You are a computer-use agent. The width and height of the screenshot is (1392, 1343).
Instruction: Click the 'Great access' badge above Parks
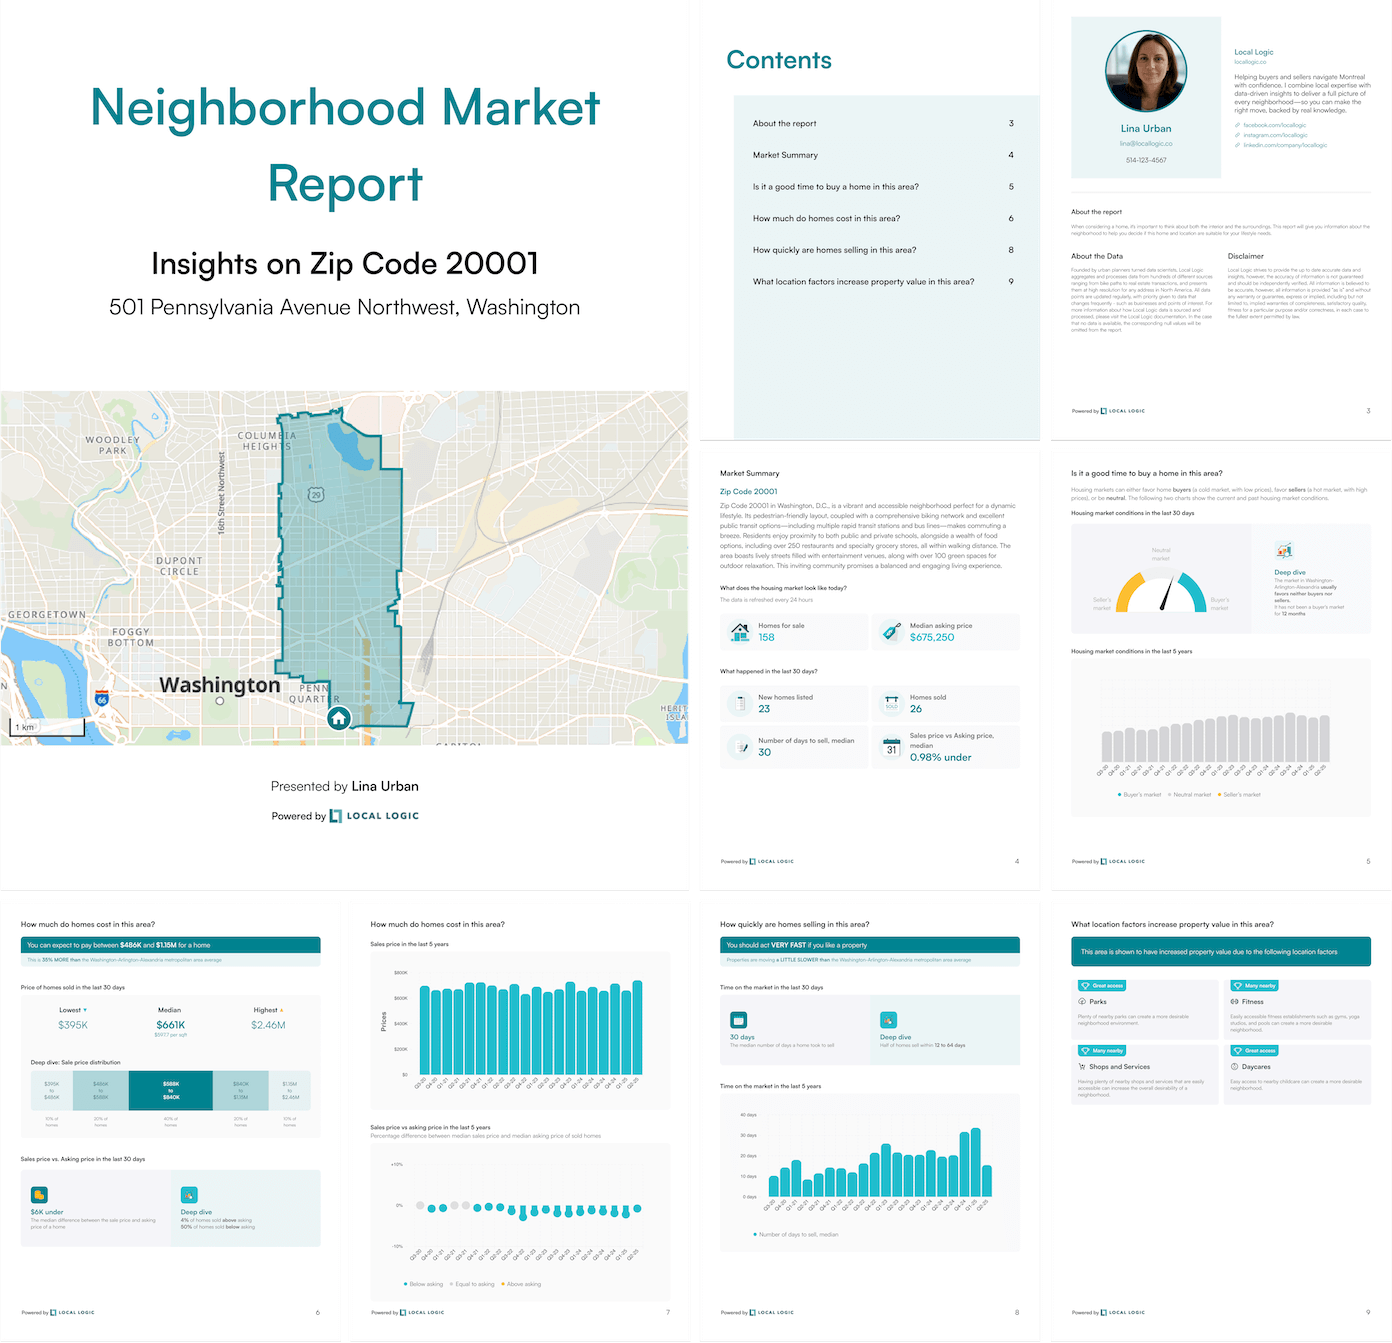click(x=1102, y=986)
